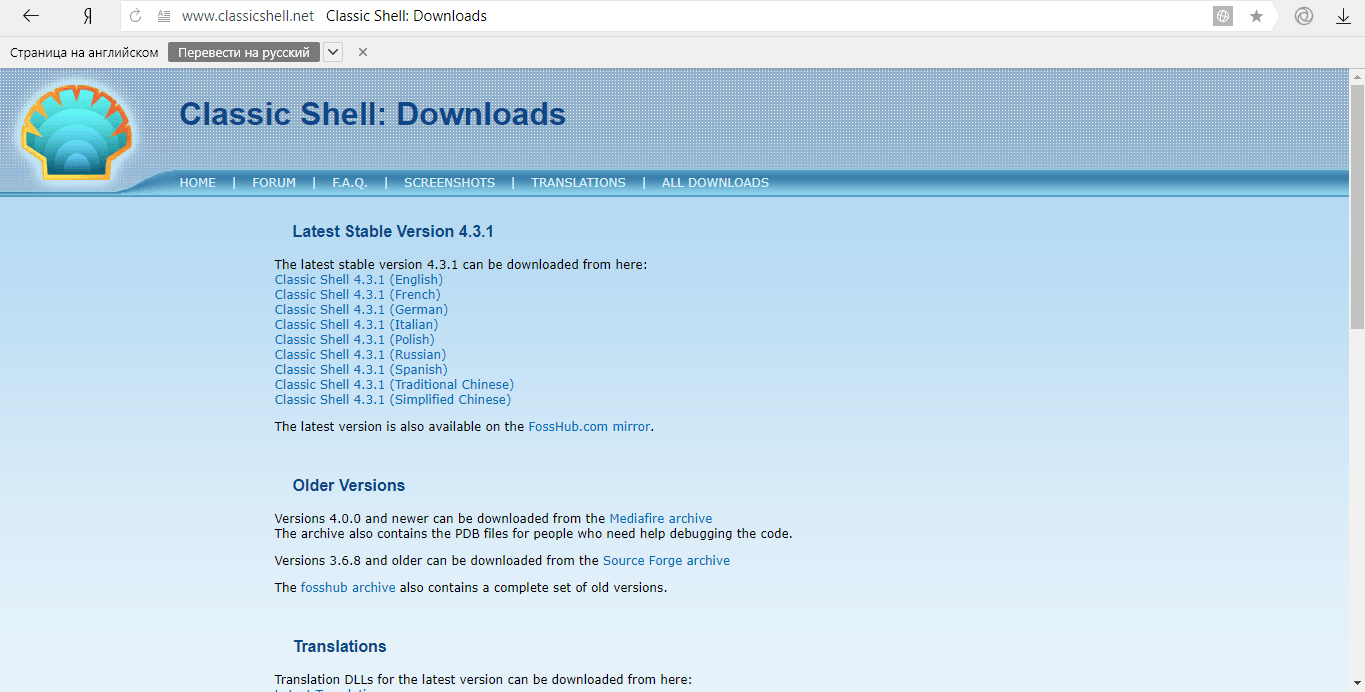Download Classic Shell 4.3.1 (Russian)
1365x692 pixels.
[x=361, y=355]
